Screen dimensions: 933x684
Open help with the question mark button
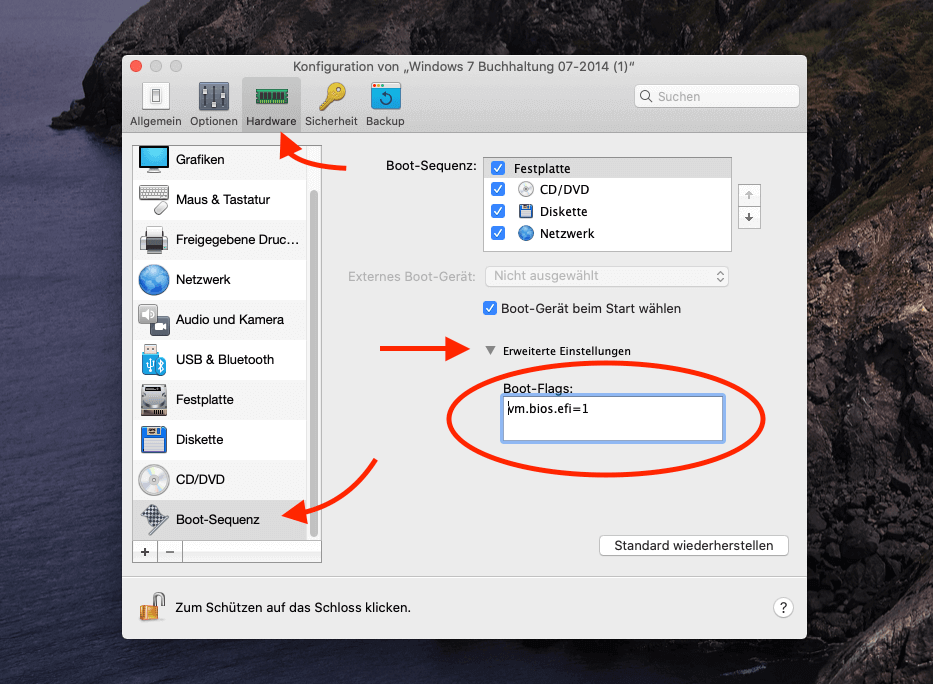(783, 607)
